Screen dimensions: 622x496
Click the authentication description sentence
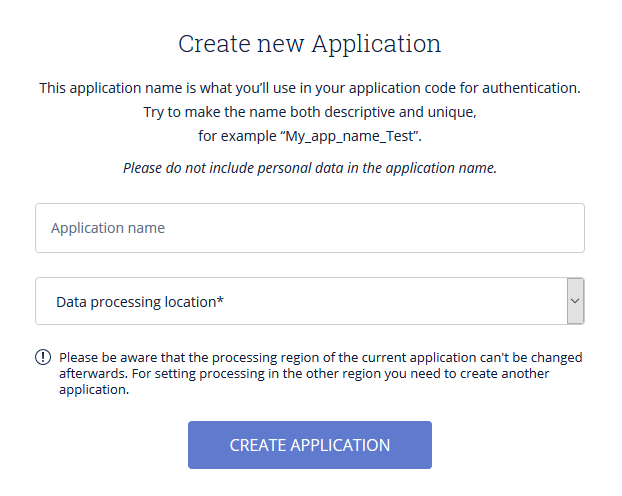pos(309,88)
